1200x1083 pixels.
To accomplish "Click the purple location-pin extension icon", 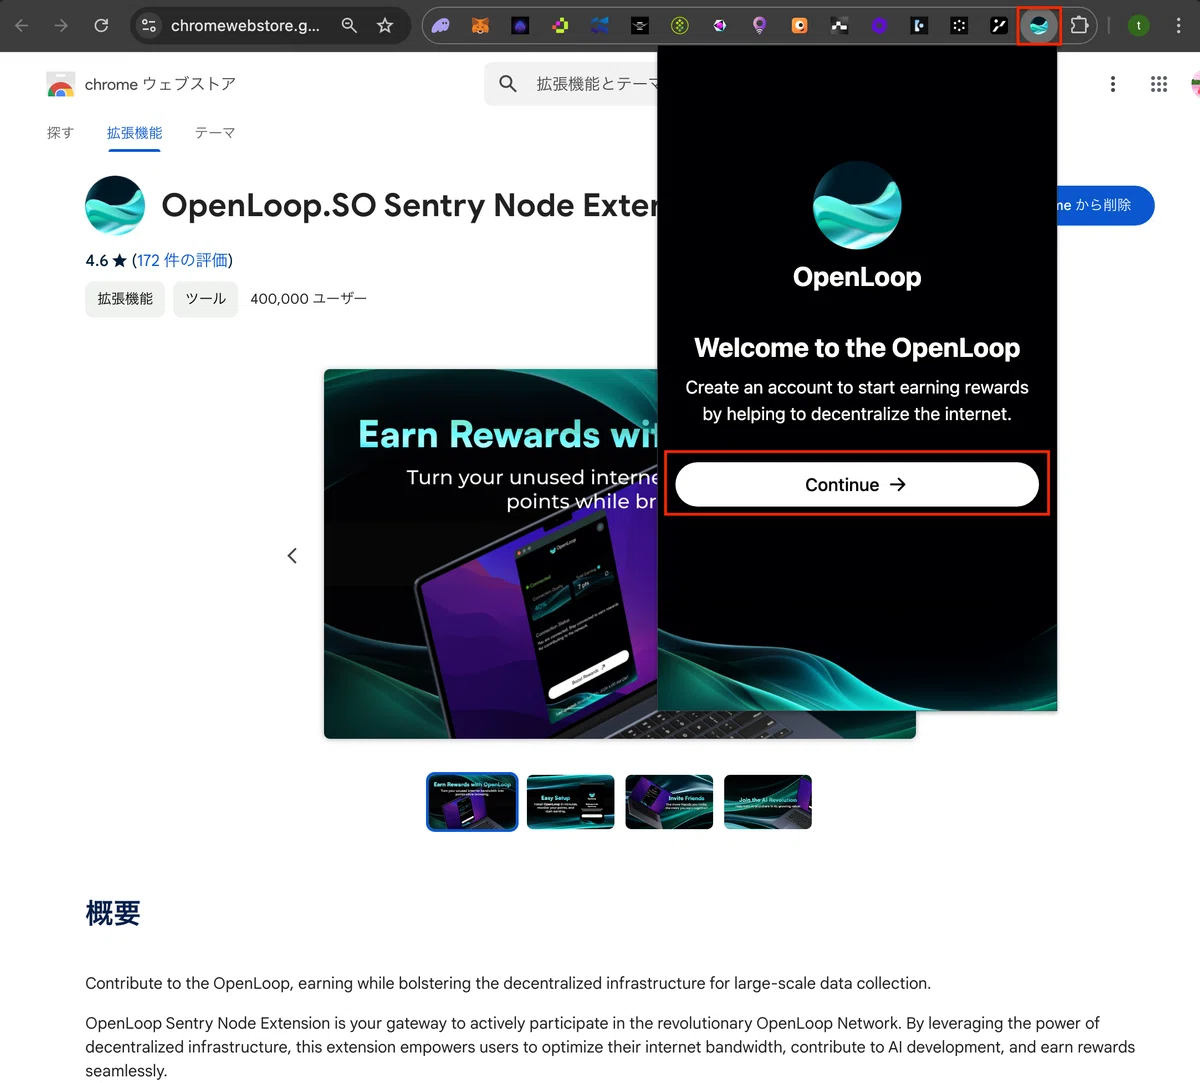I will (760, 26).
